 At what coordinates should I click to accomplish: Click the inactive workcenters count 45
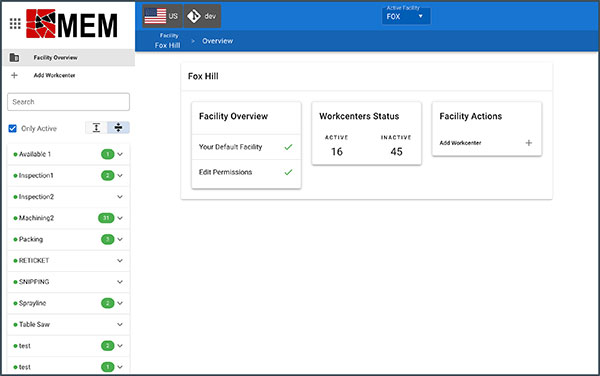[396, 151]
